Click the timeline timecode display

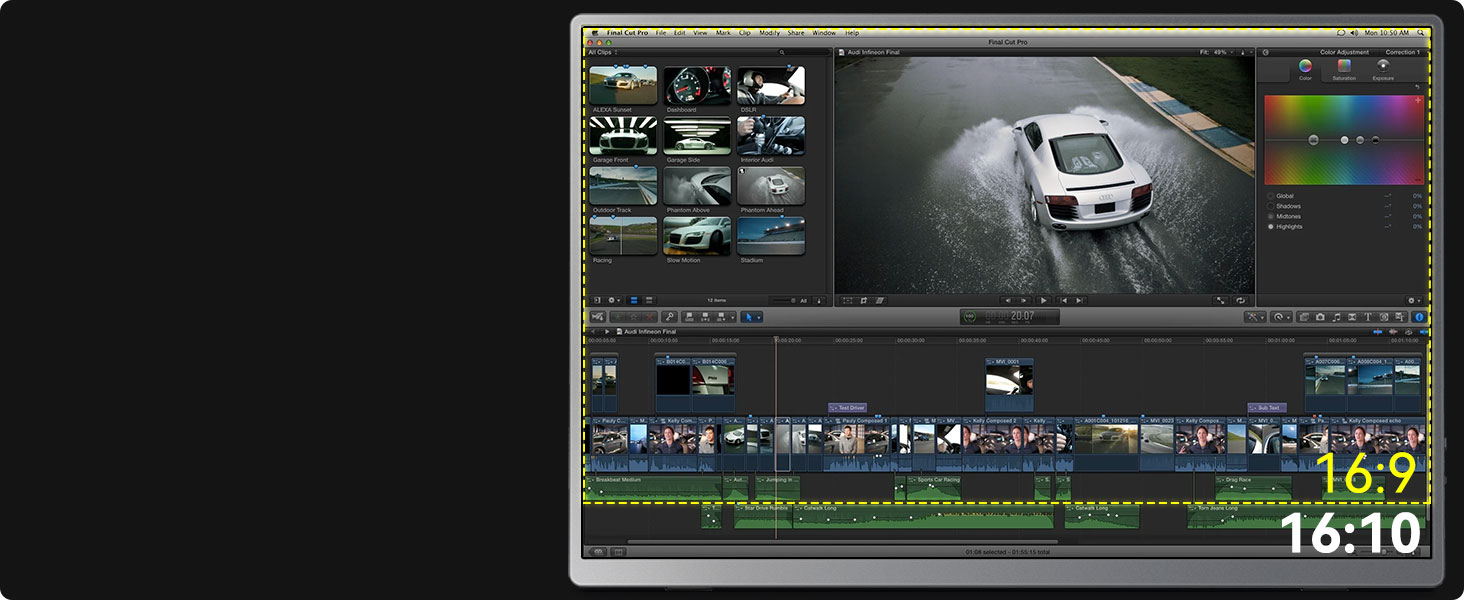coord(1009,317)
